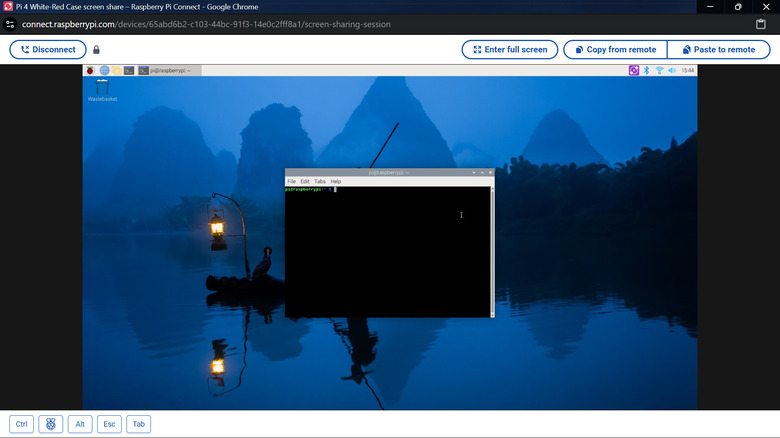The image size is (780, 438).
Task: Restore down the Chrome window
Action: 738,7
